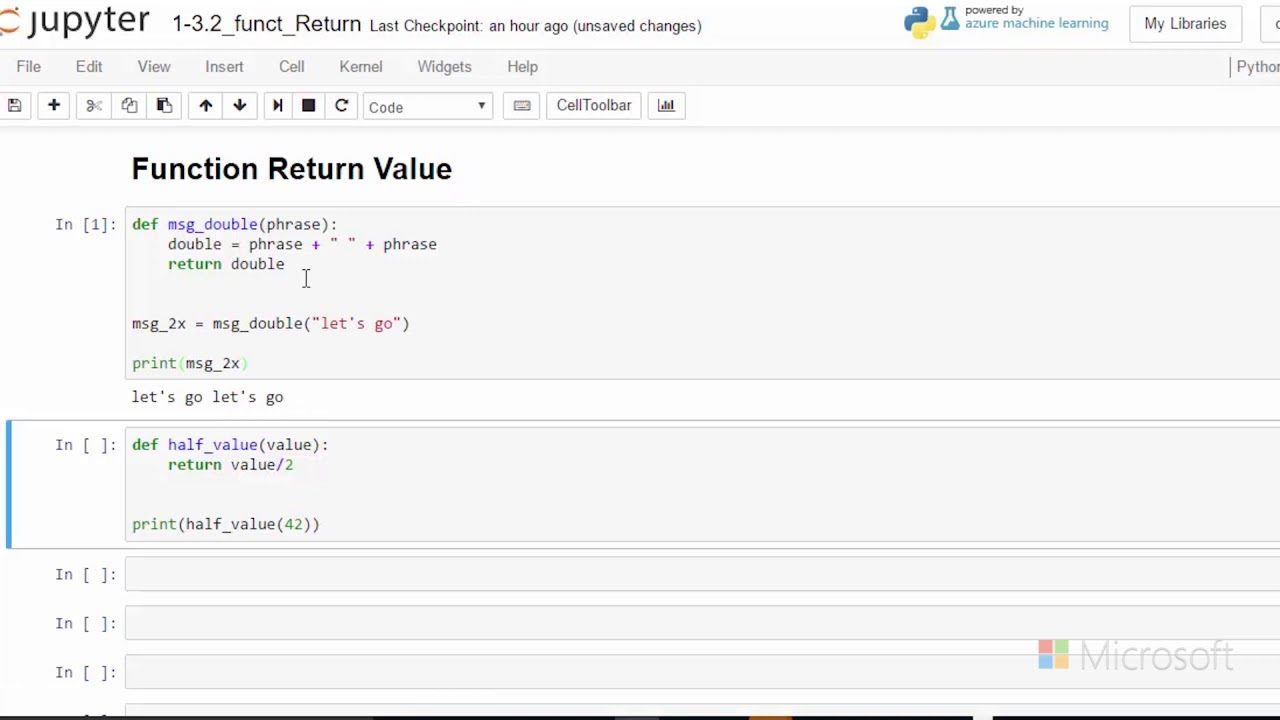1280x720 pixels.
Task: Open the Widgets menu
Action: [444, 66]
